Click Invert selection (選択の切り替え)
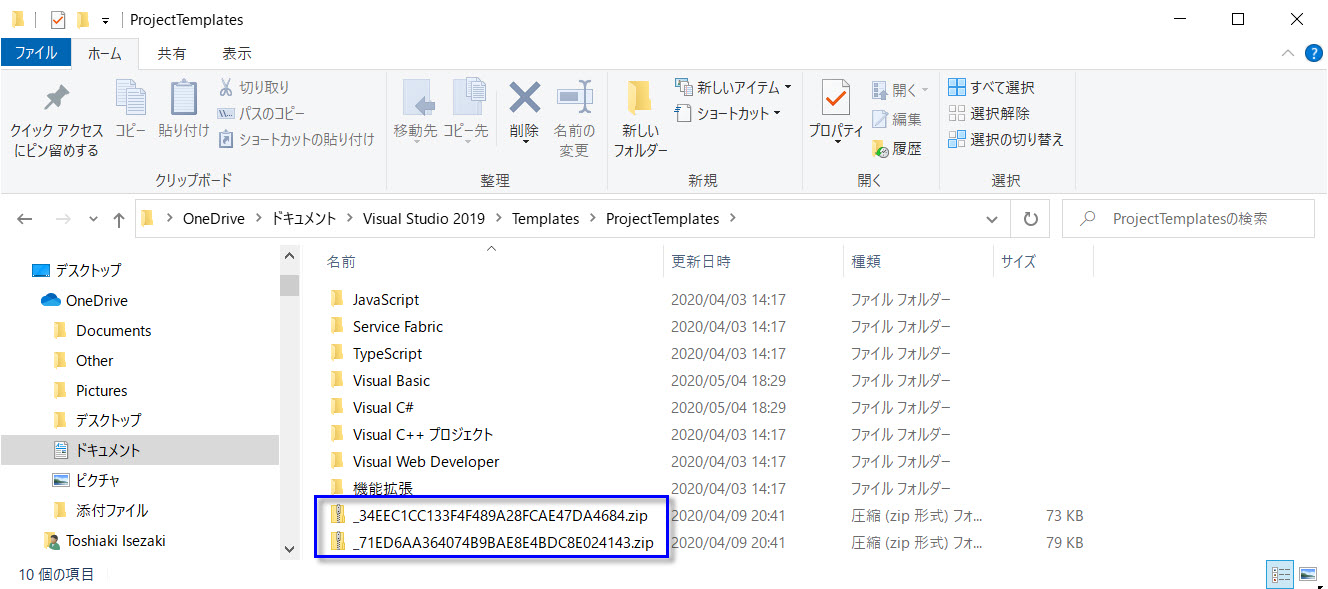 pos(1006,140)
